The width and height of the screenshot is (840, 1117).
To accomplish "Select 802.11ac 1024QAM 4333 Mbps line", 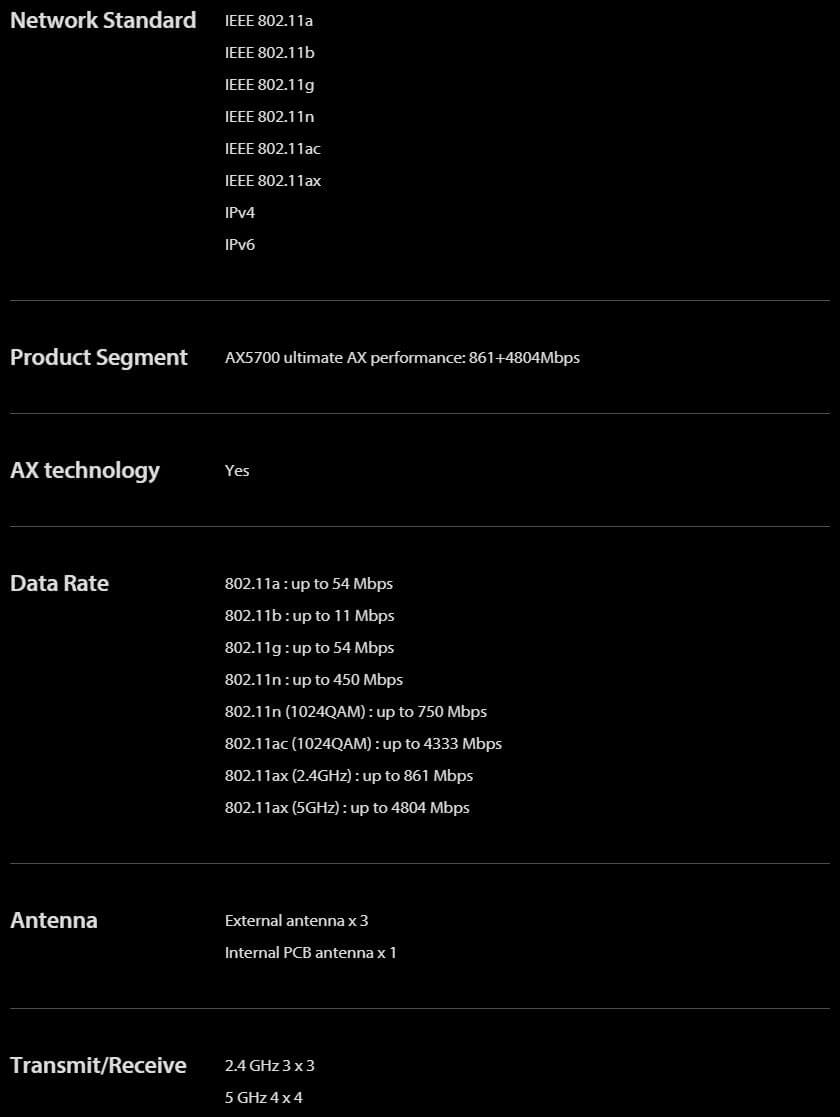I will 363,744.
